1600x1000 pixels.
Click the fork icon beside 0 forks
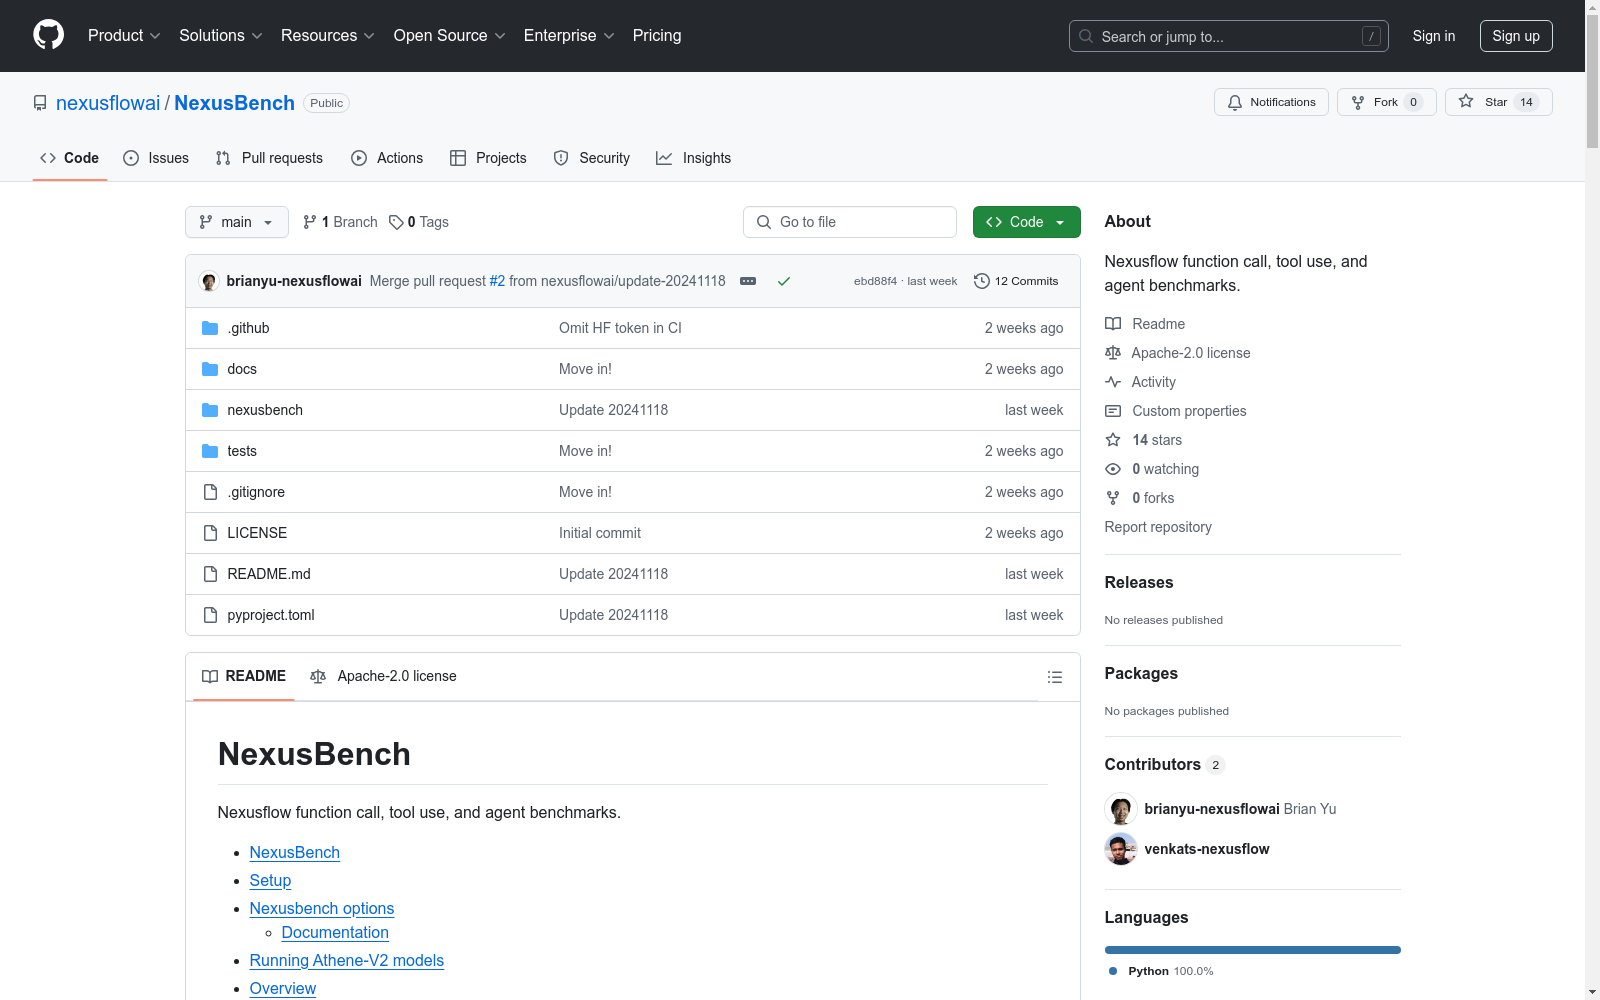pos(1113,498)
